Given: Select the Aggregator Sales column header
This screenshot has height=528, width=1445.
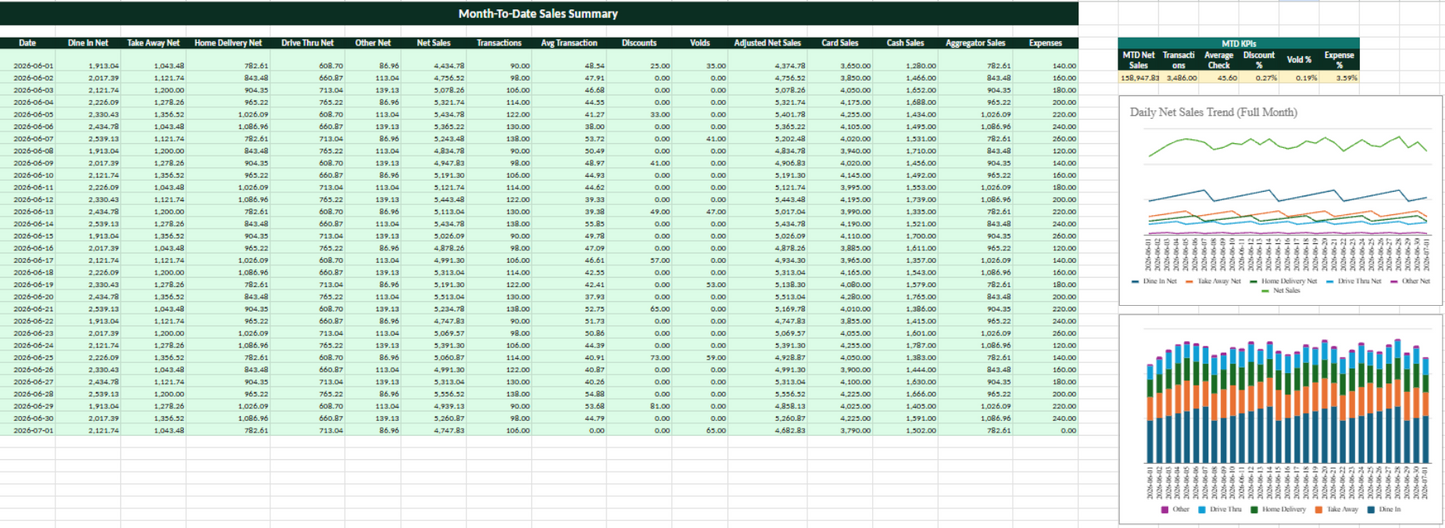Looking at the screenshot, I should [x=977, y=43].
